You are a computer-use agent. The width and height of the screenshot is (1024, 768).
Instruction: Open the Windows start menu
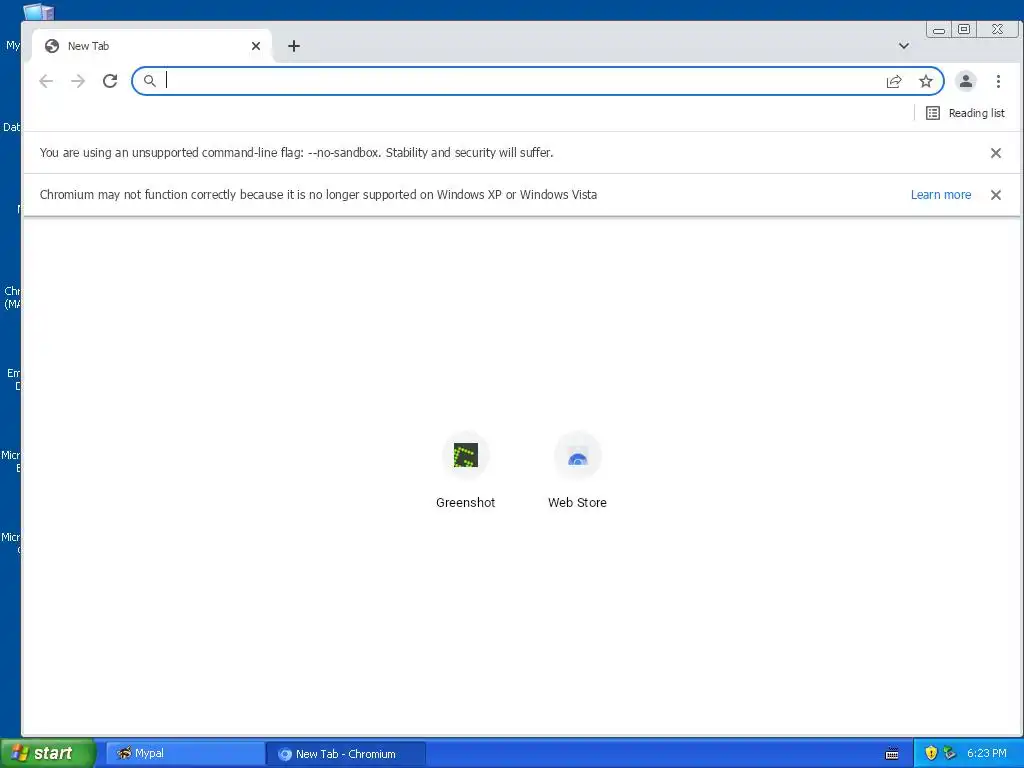tap(47, 754)
